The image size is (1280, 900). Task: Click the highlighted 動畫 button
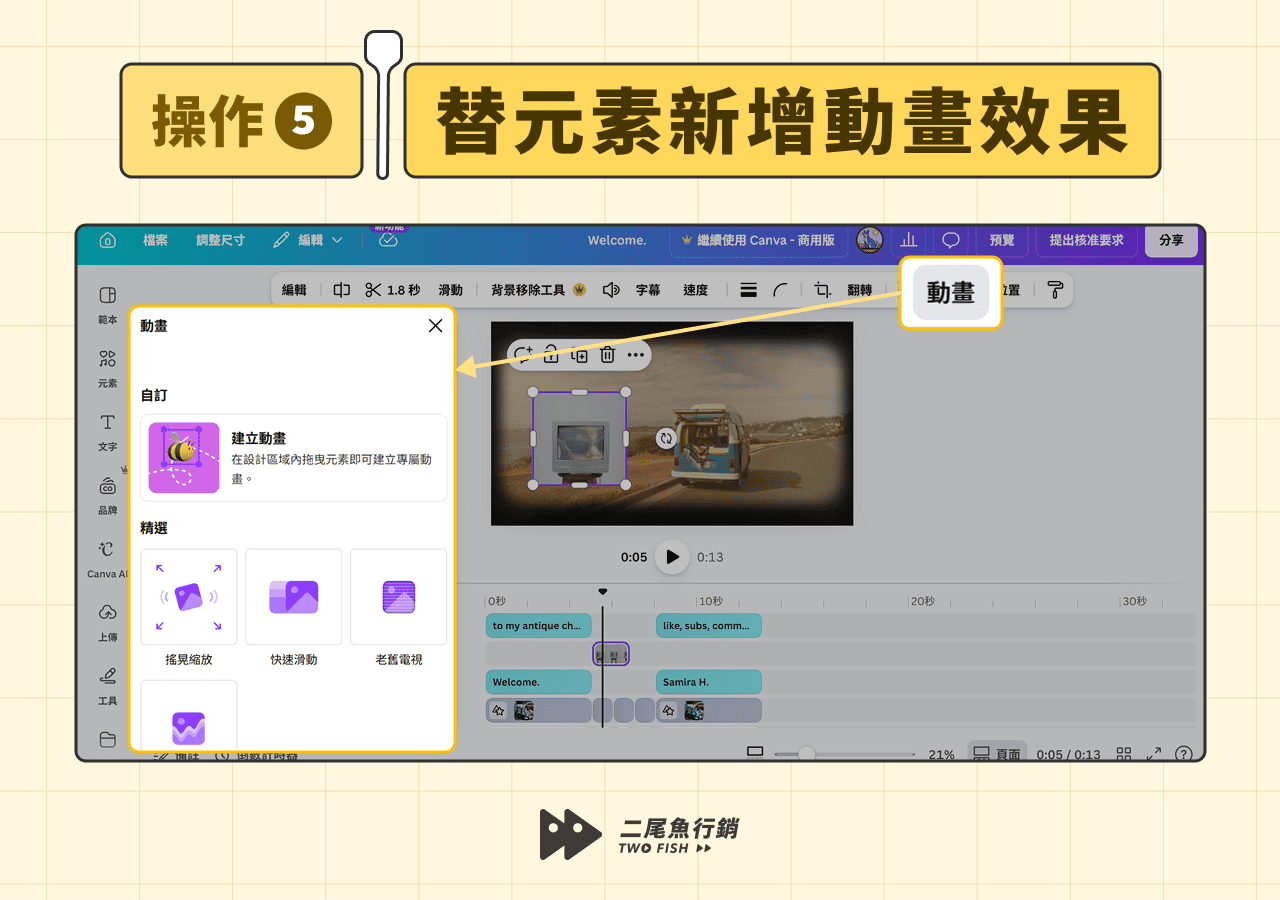coord(950,292)
